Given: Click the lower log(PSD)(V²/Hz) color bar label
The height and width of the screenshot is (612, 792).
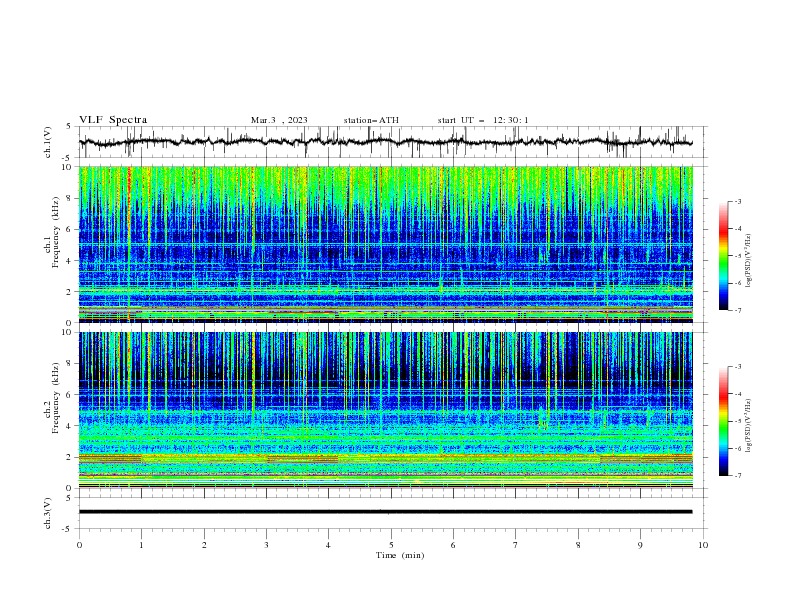Looking at the screenshot, I should coord(749,426).
